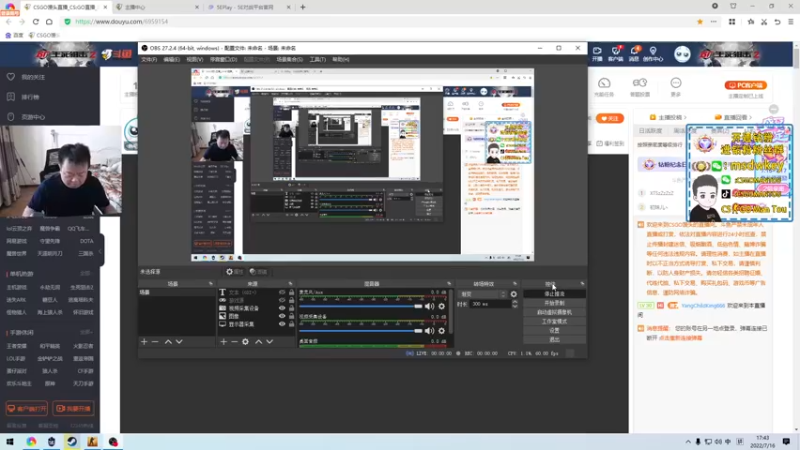Open Steam from the Windows taskbar

(72, 442)
